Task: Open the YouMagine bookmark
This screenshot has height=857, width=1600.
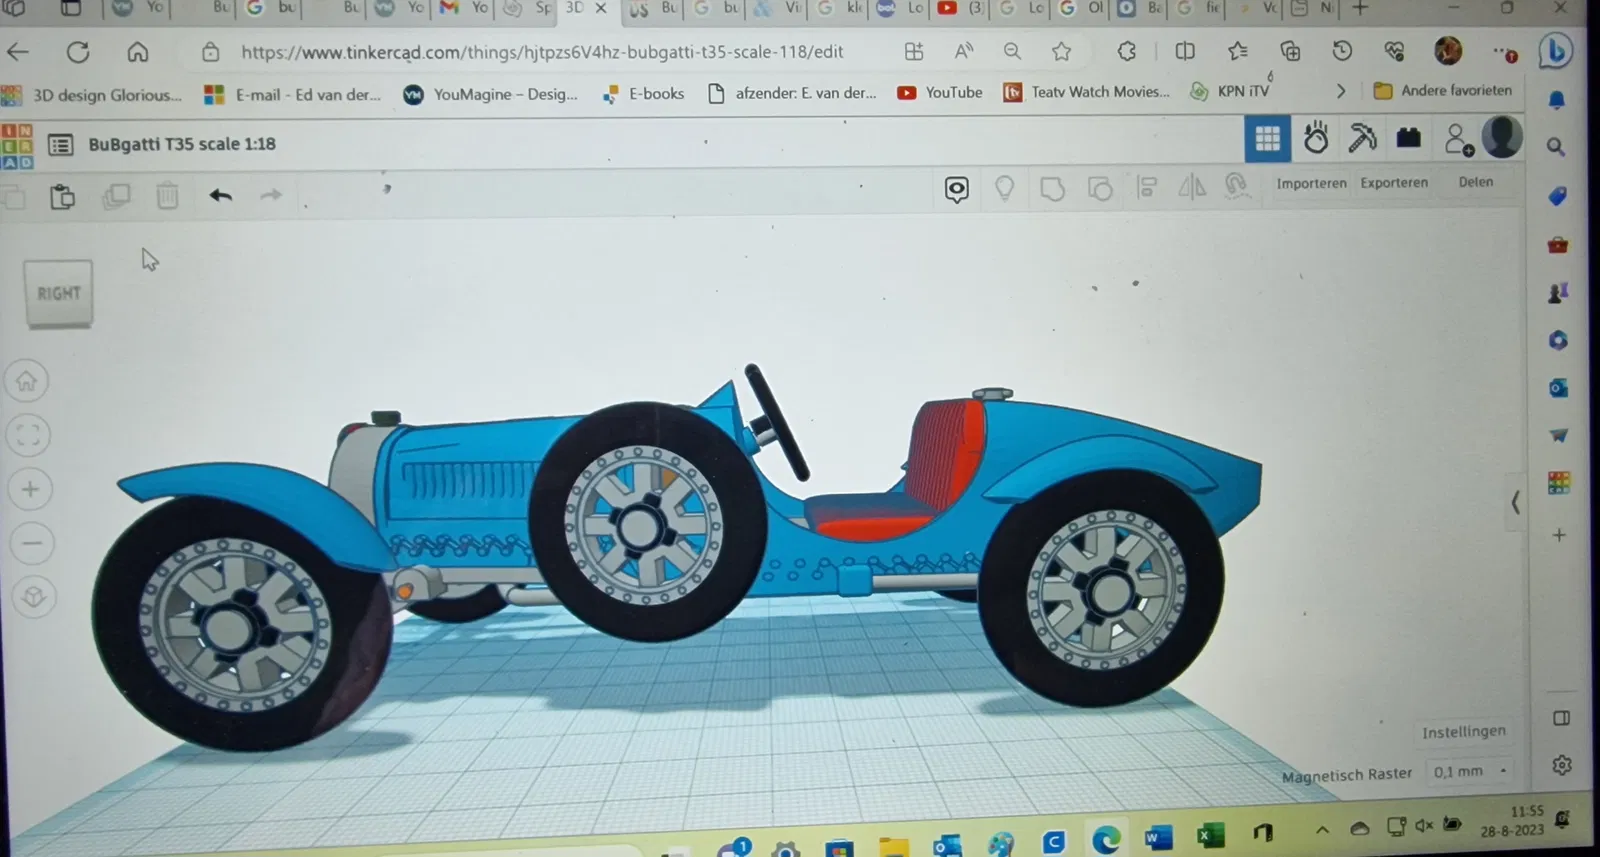Action: [491, 94]
